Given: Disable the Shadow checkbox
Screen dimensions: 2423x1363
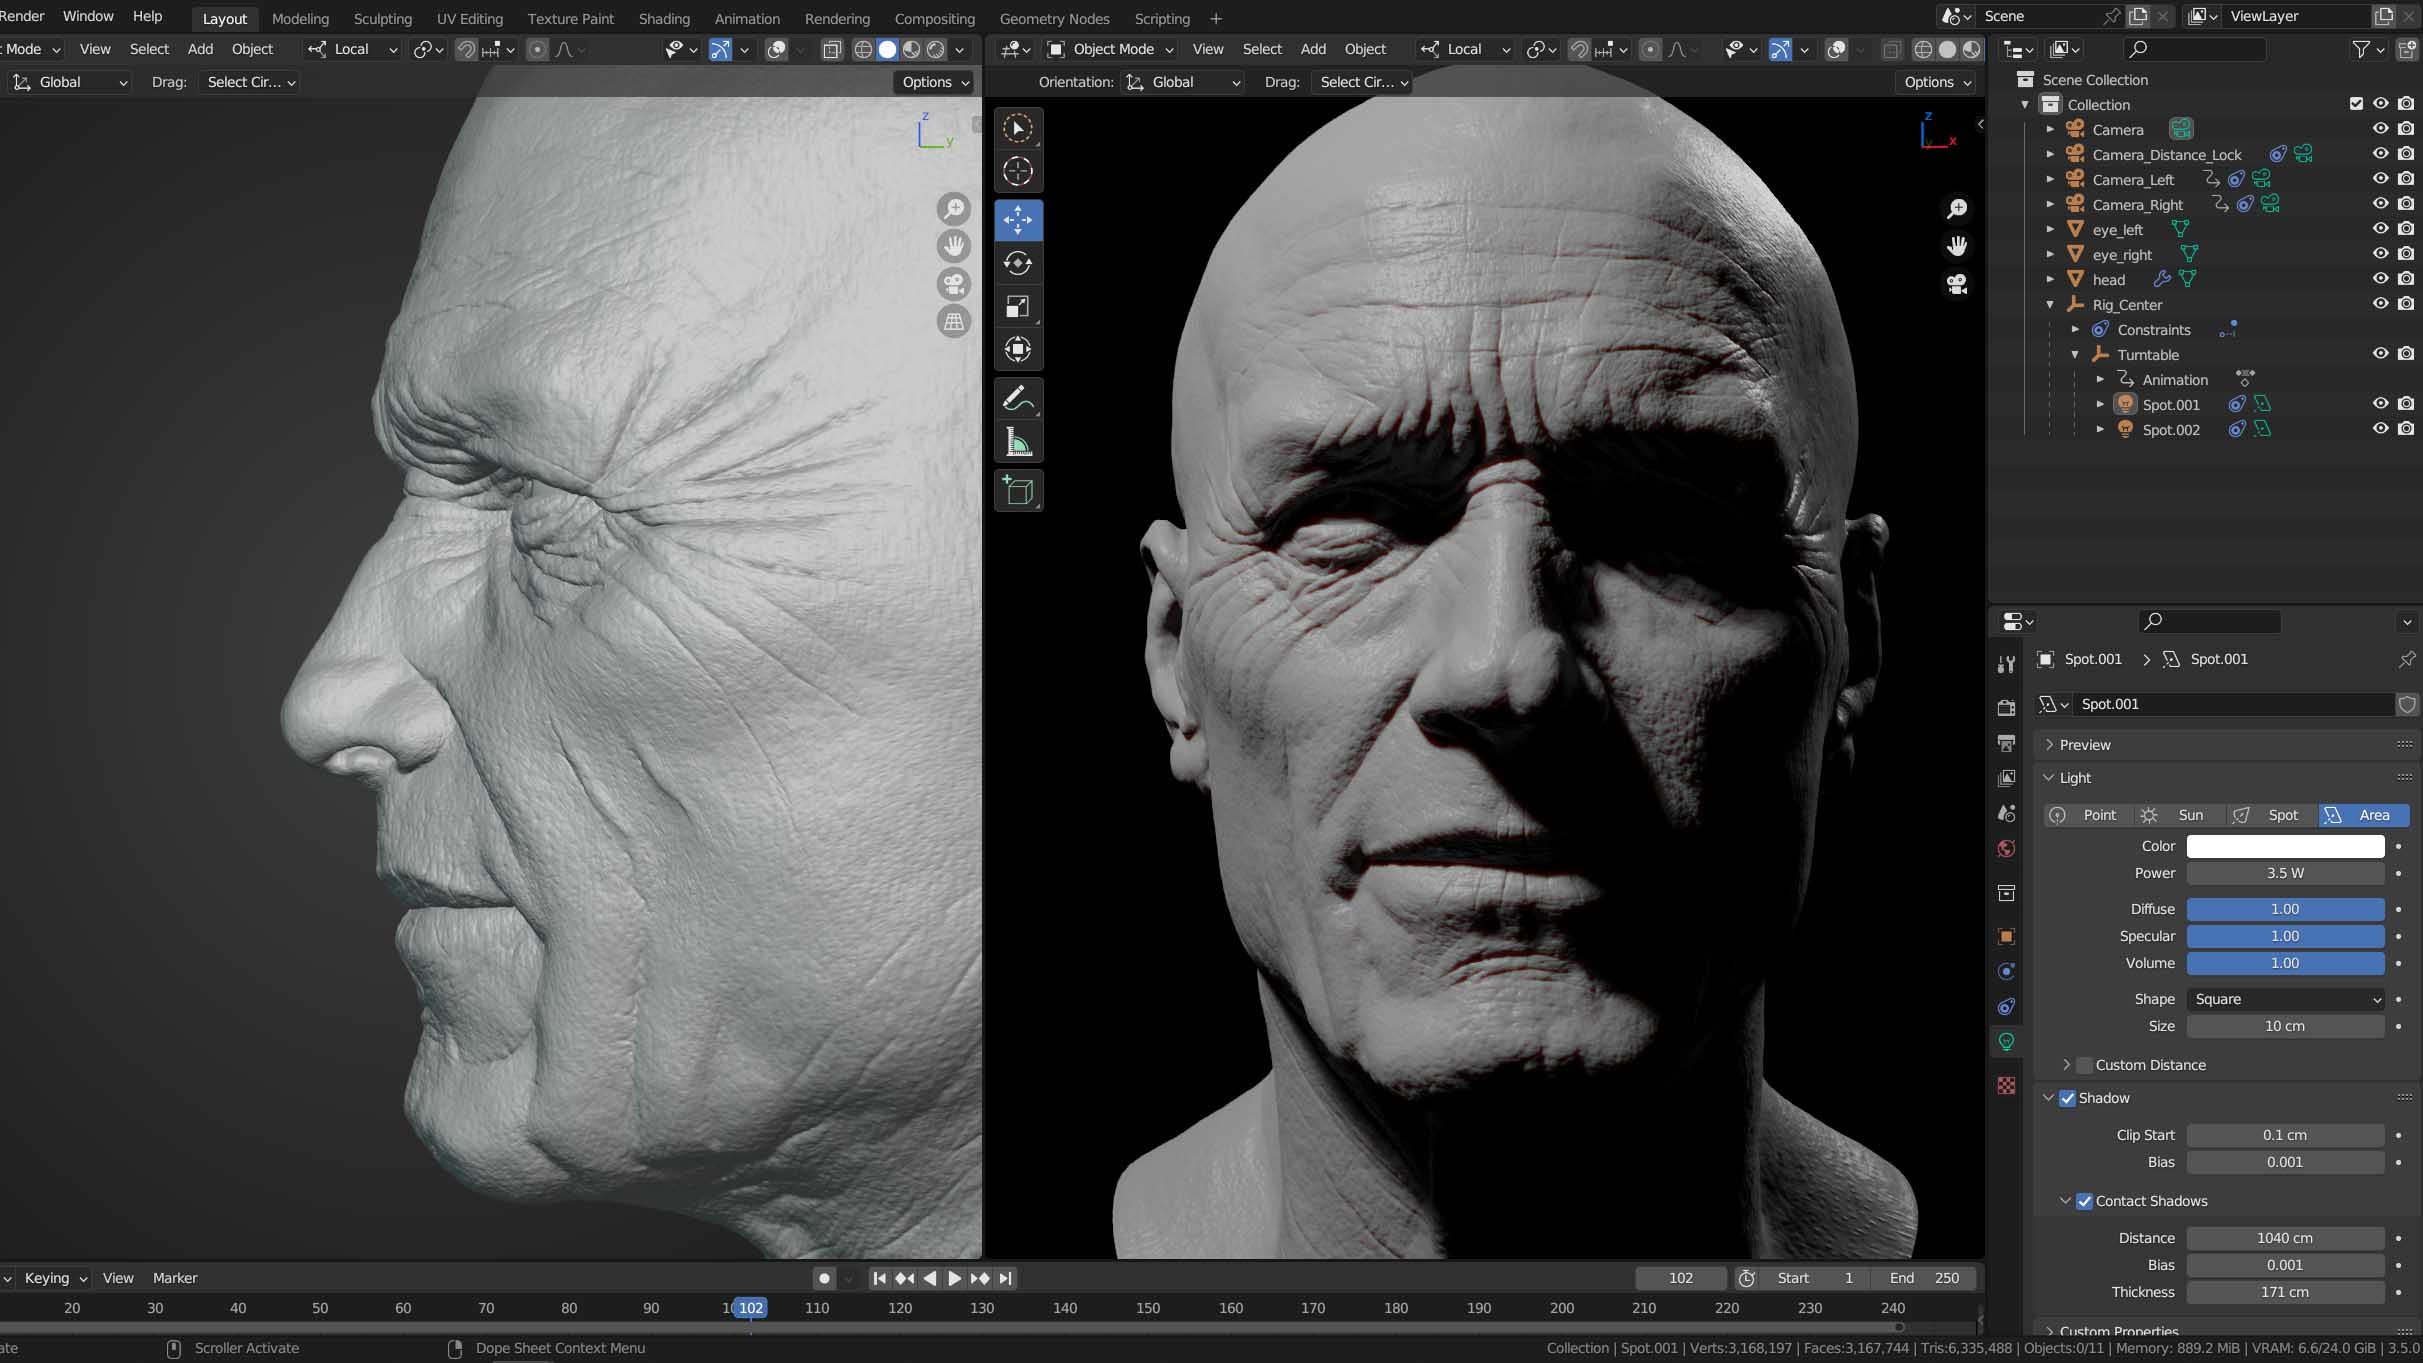Looking at the screenshot, I should (x=2067, y=1098).
